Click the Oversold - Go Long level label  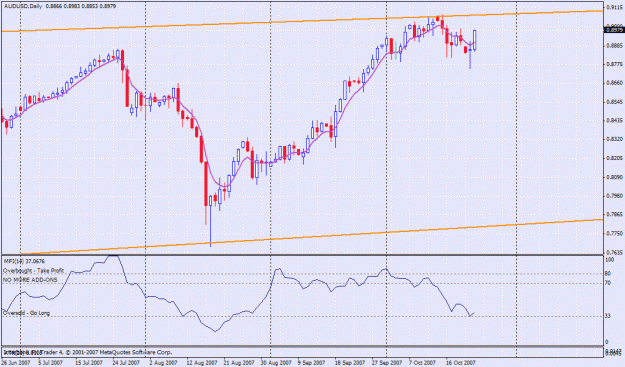(27, 313)
